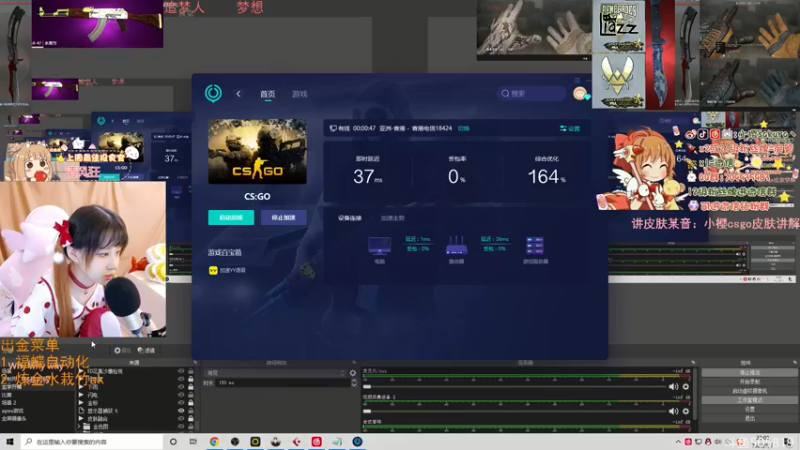This screenshot has width=800, height=450.
Task: Click 切换 switch server link
Action: [463, 129]
